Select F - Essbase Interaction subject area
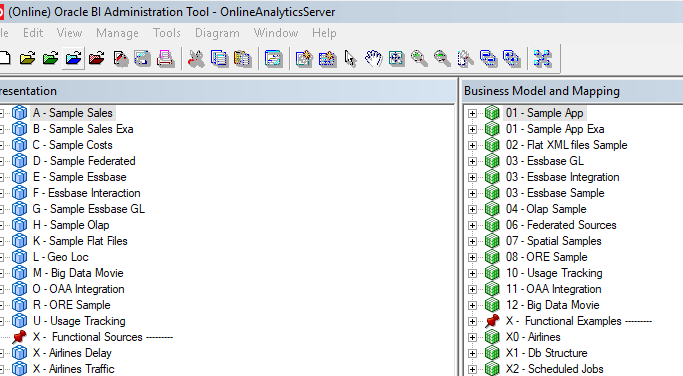 [86, 193]
